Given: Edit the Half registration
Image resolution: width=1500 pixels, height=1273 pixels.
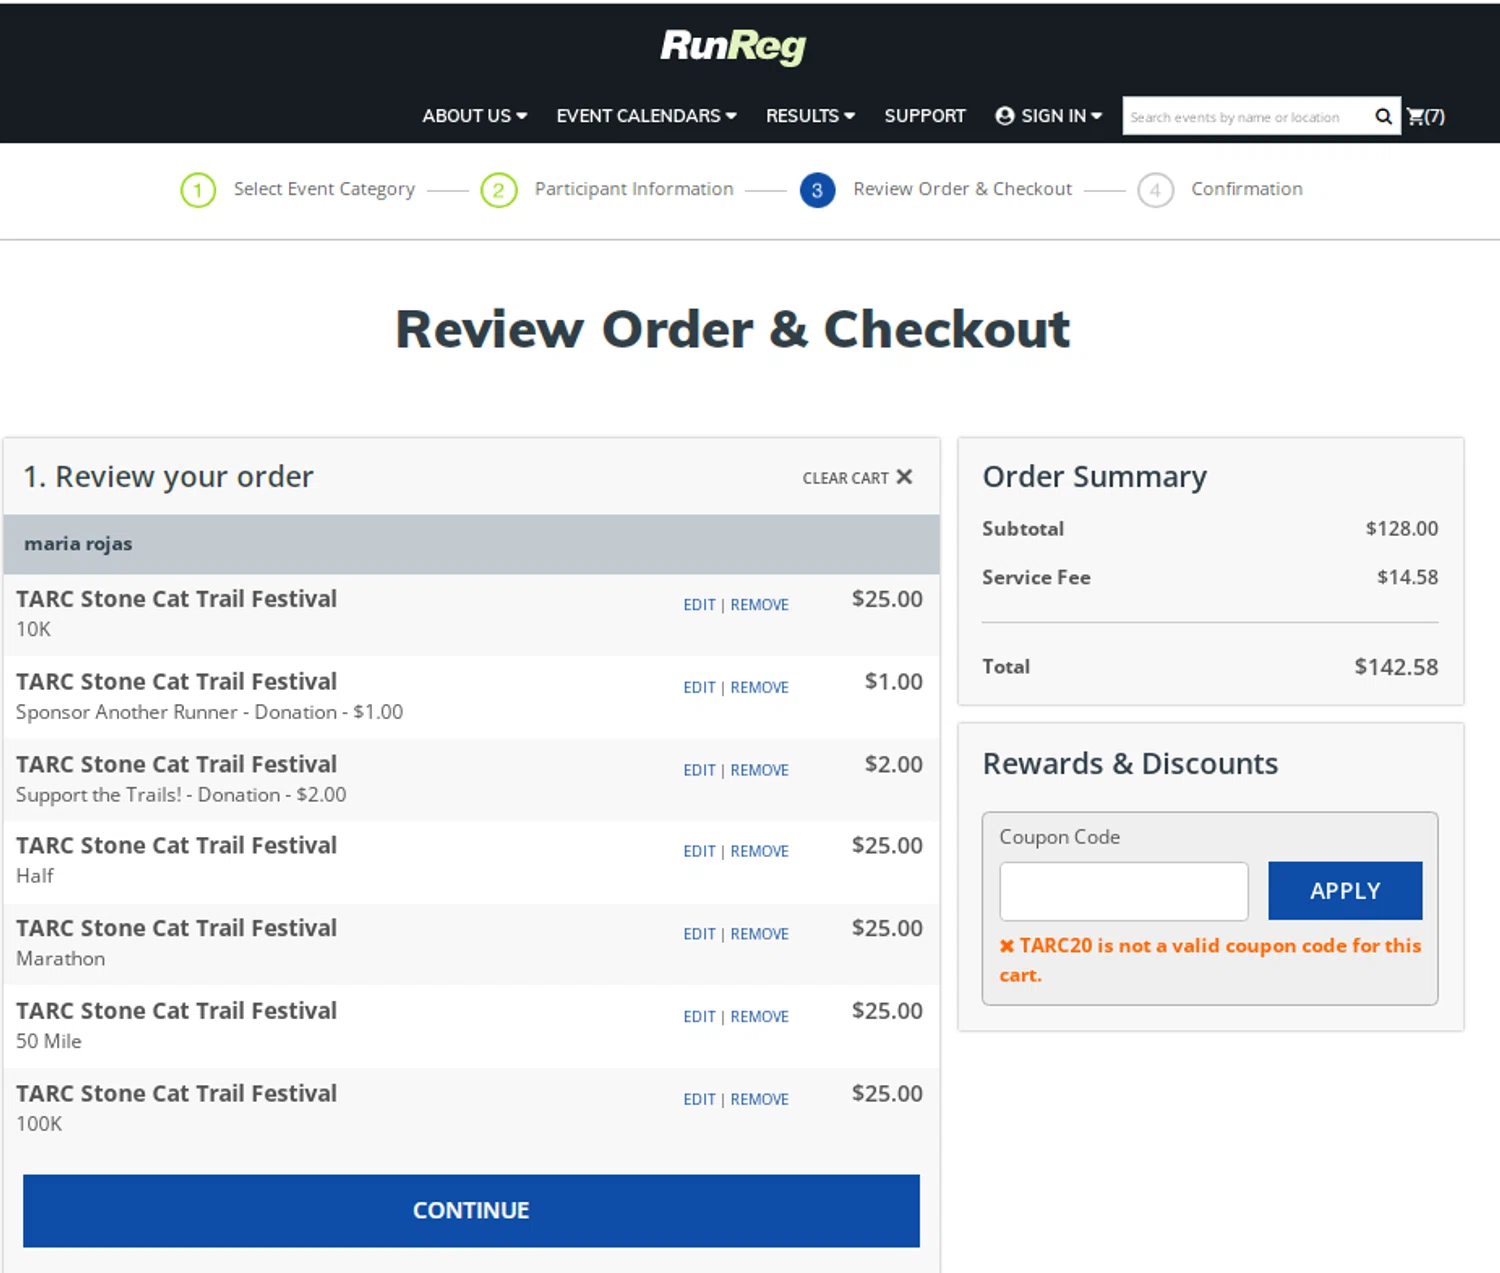Looking at the screenshot, I should [699, 851].
